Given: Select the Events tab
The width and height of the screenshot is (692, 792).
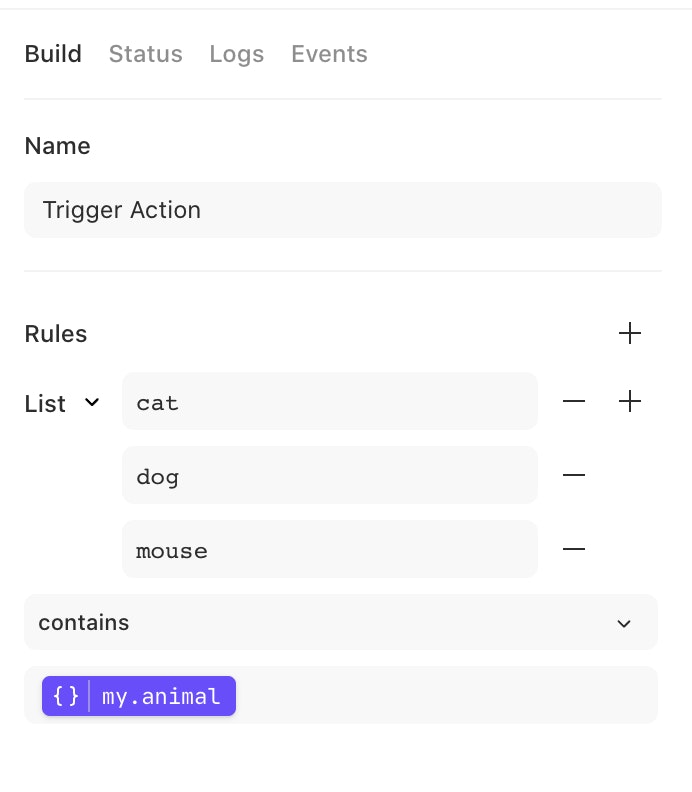Looking at the screenshot, I should (x=329, y=54).
